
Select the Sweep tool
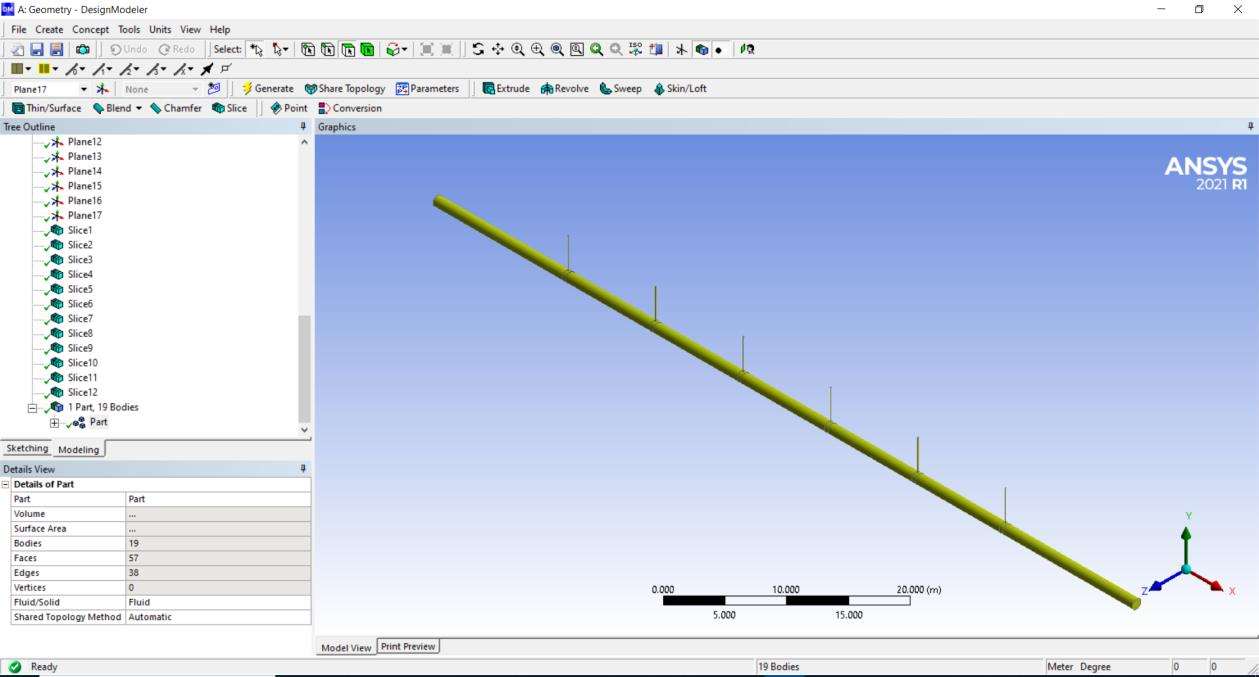point(620,89)
